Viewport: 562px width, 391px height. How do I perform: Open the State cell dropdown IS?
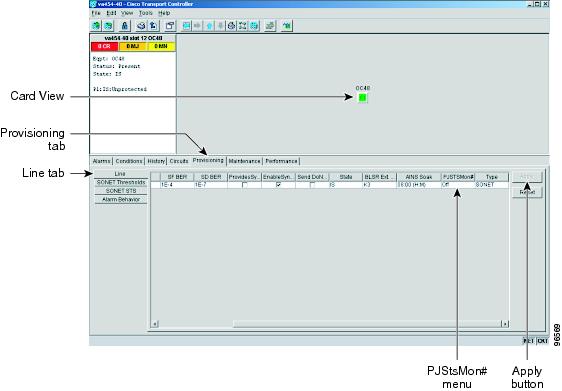(346, 185)
